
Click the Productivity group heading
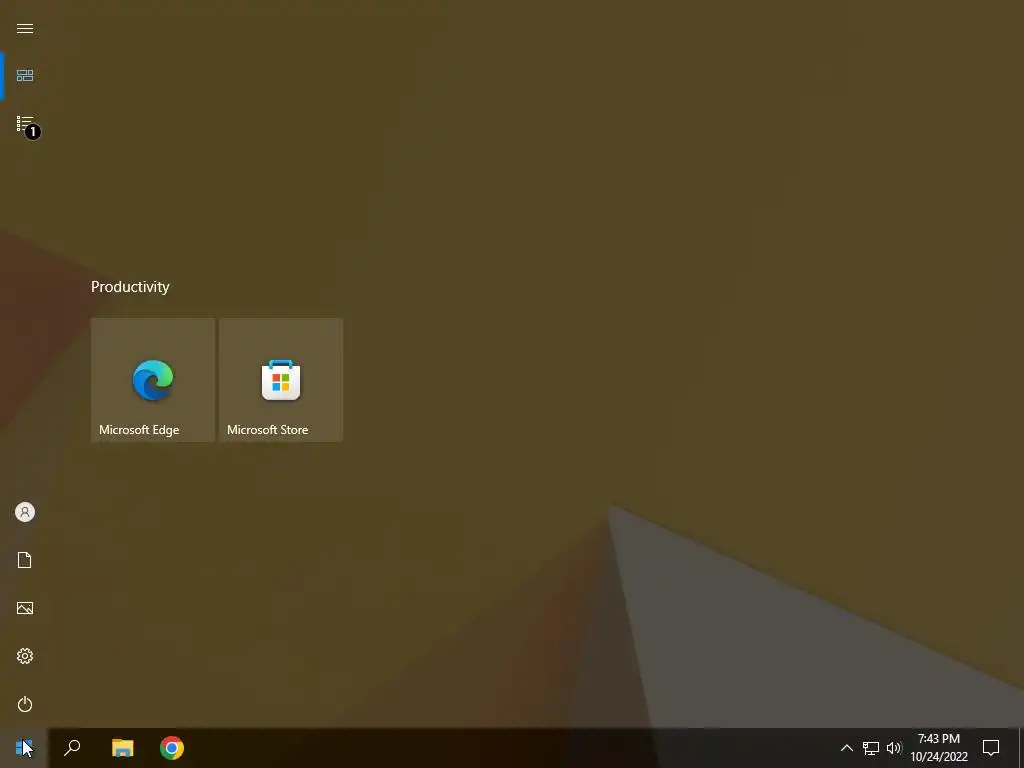pyautogui.click(x=130, y=287)
